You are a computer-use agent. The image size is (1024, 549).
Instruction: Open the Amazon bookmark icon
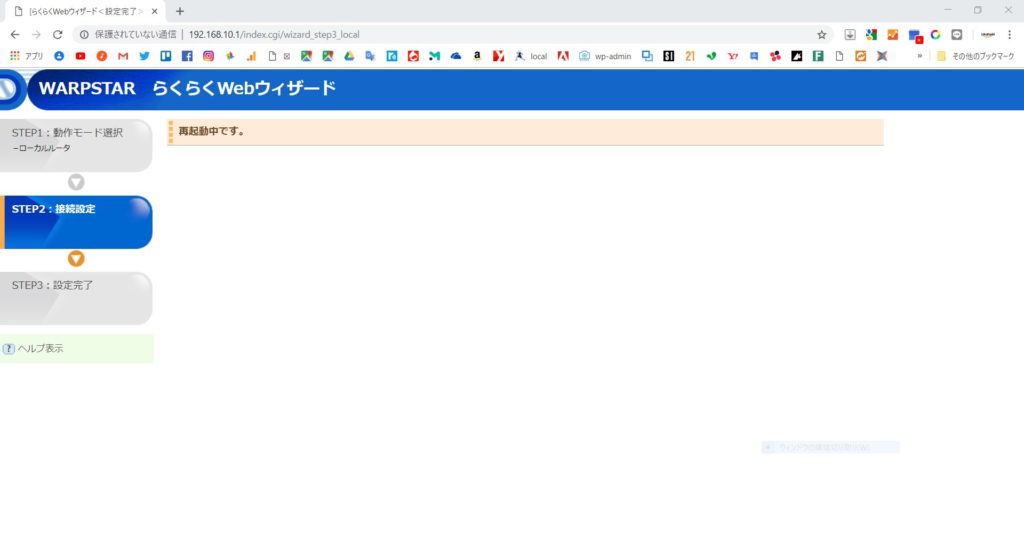tap(477, 56)
